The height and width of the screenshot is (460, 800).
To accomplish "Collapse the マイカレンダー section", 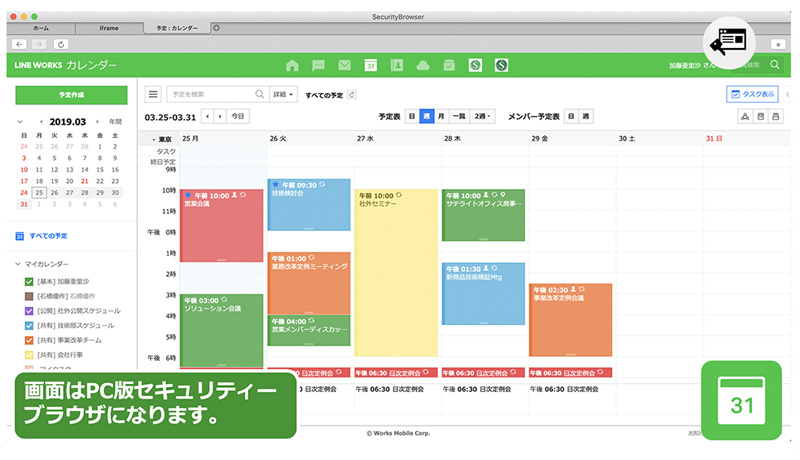I will tap(18, 264).
